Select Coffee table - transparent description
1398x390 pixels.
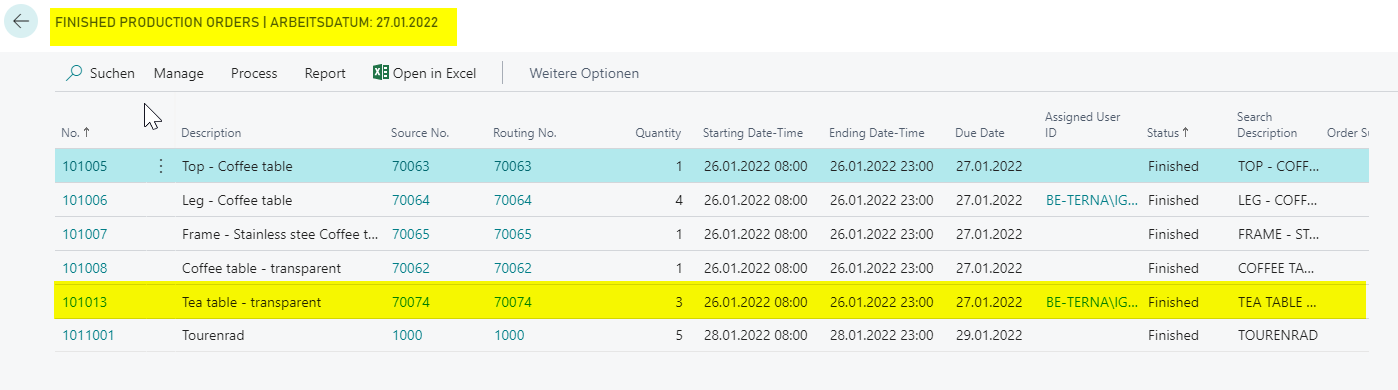(261, 268)
